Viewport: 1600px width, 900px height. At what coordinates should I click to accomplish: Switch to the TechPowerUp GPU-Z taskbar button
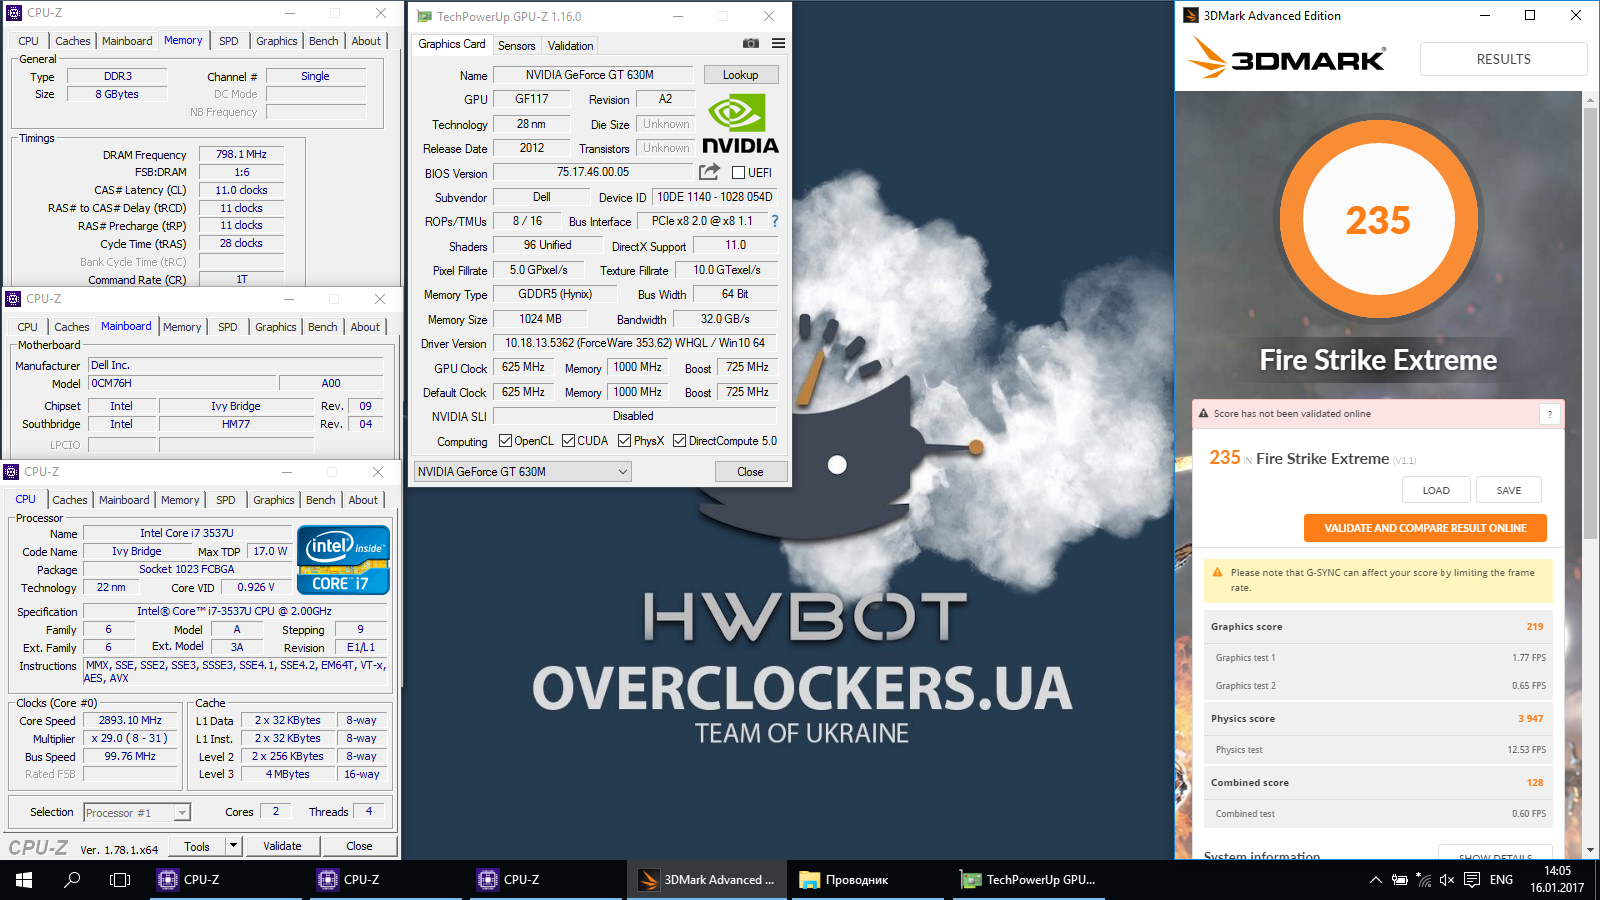[x=1027, y=880]
